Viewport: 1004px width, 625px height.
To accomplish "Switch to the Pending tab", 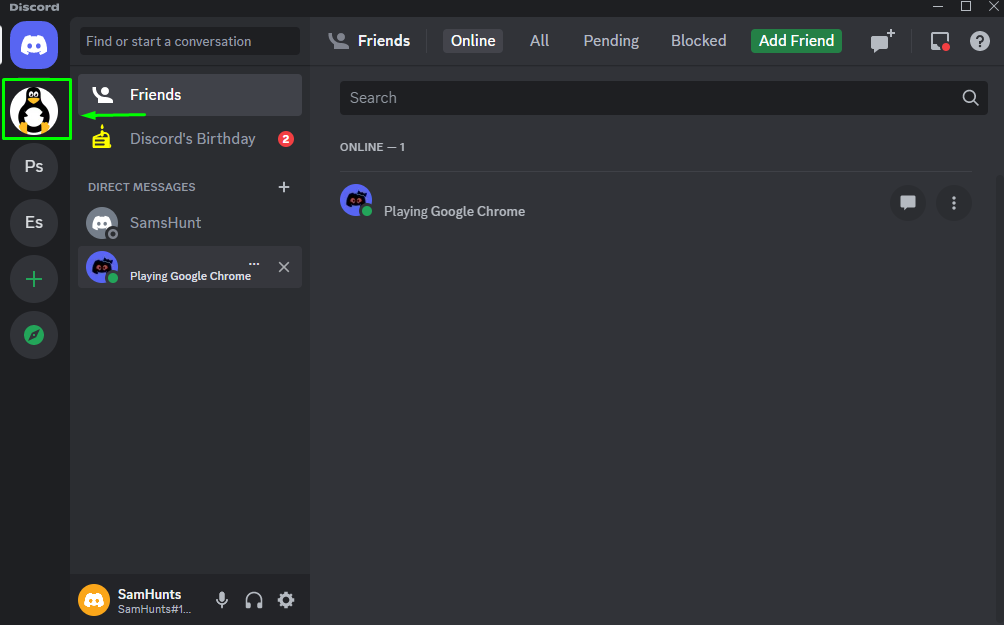I will [611, 41].
